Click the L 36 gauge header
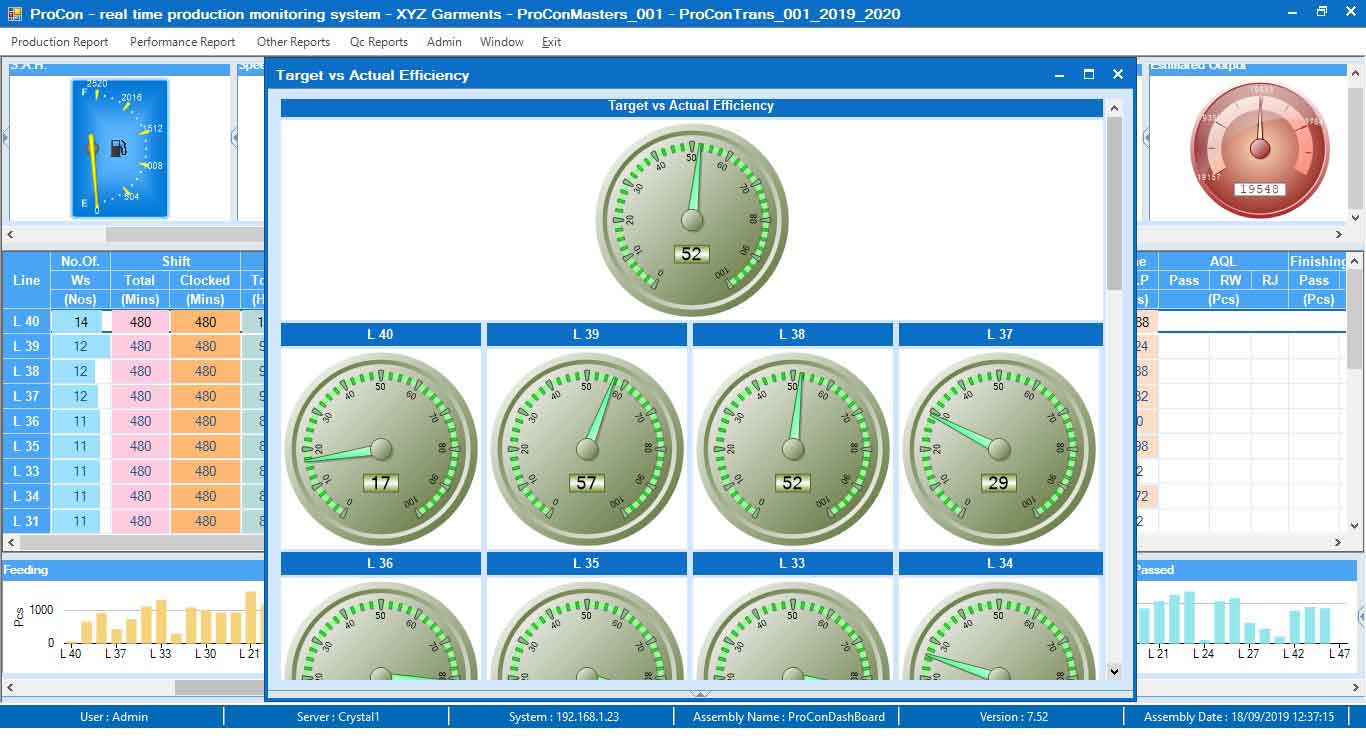1366x736 pixels. (x=380, y=563)
